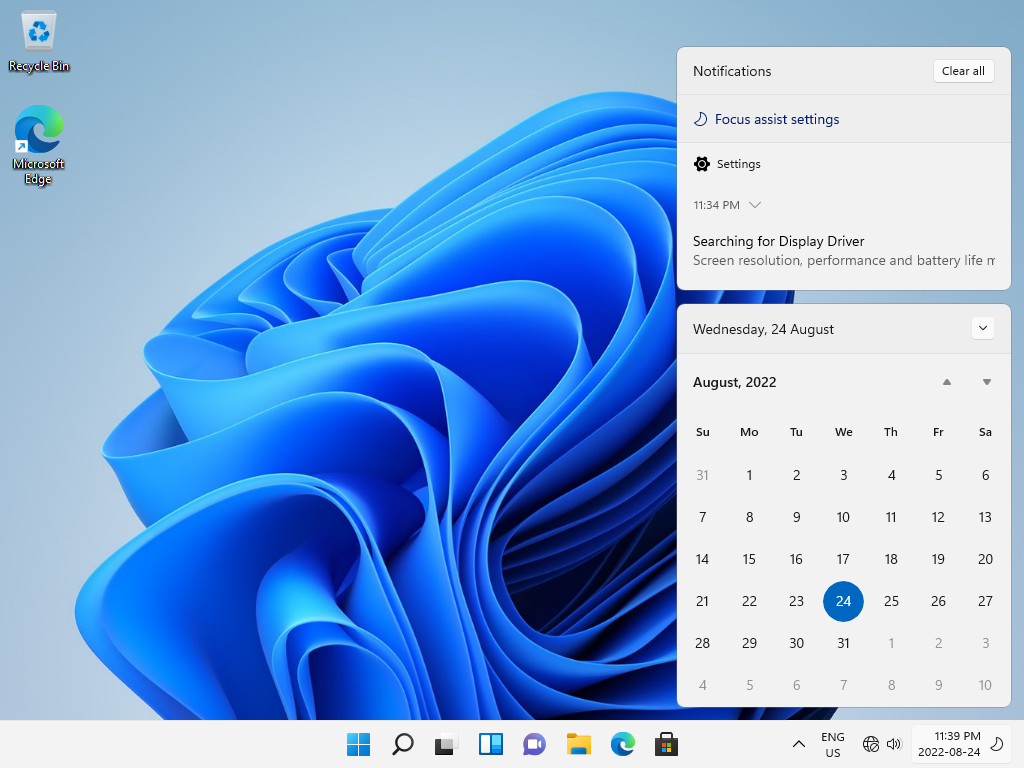Open the Widgets panel icon
Screen dimensions: 1024x768
[x=490, y=744]
